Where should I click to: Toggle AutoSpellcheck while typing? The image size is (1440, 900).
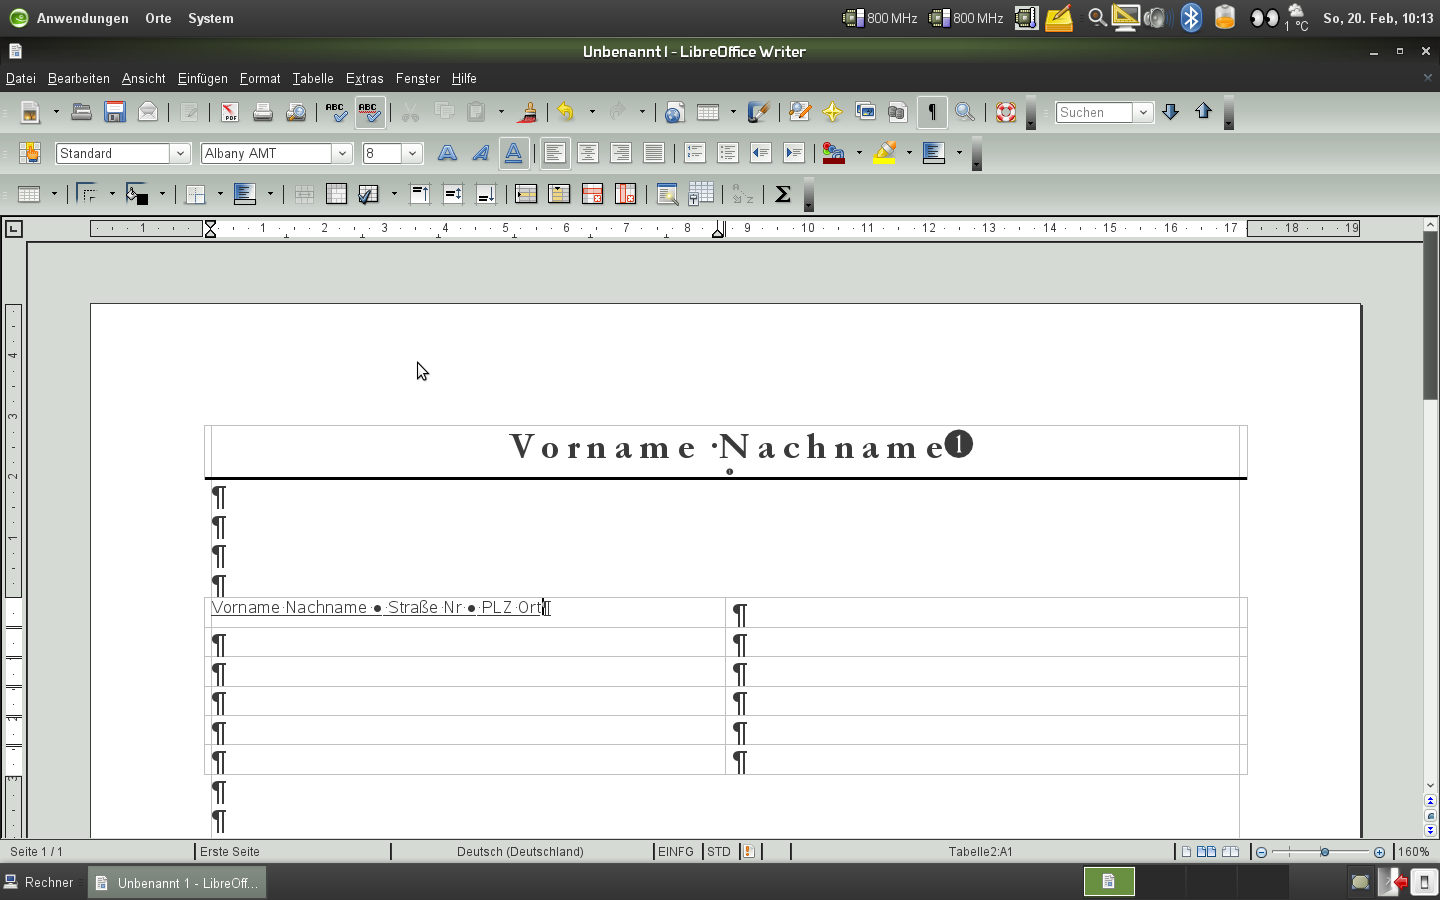[x=369, y=112]
